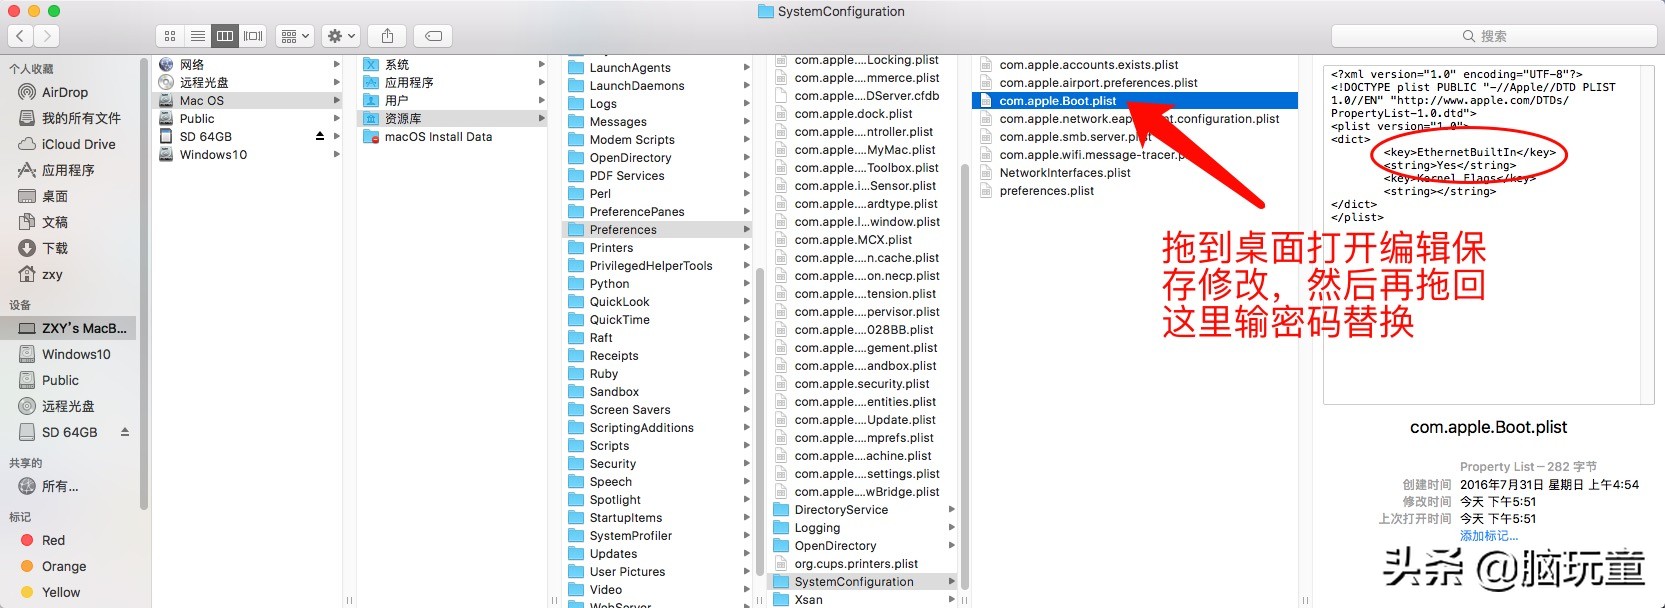Click the SystemConfiguration title folder icon
The image size is (1665, 608).
tap(766, 12)
